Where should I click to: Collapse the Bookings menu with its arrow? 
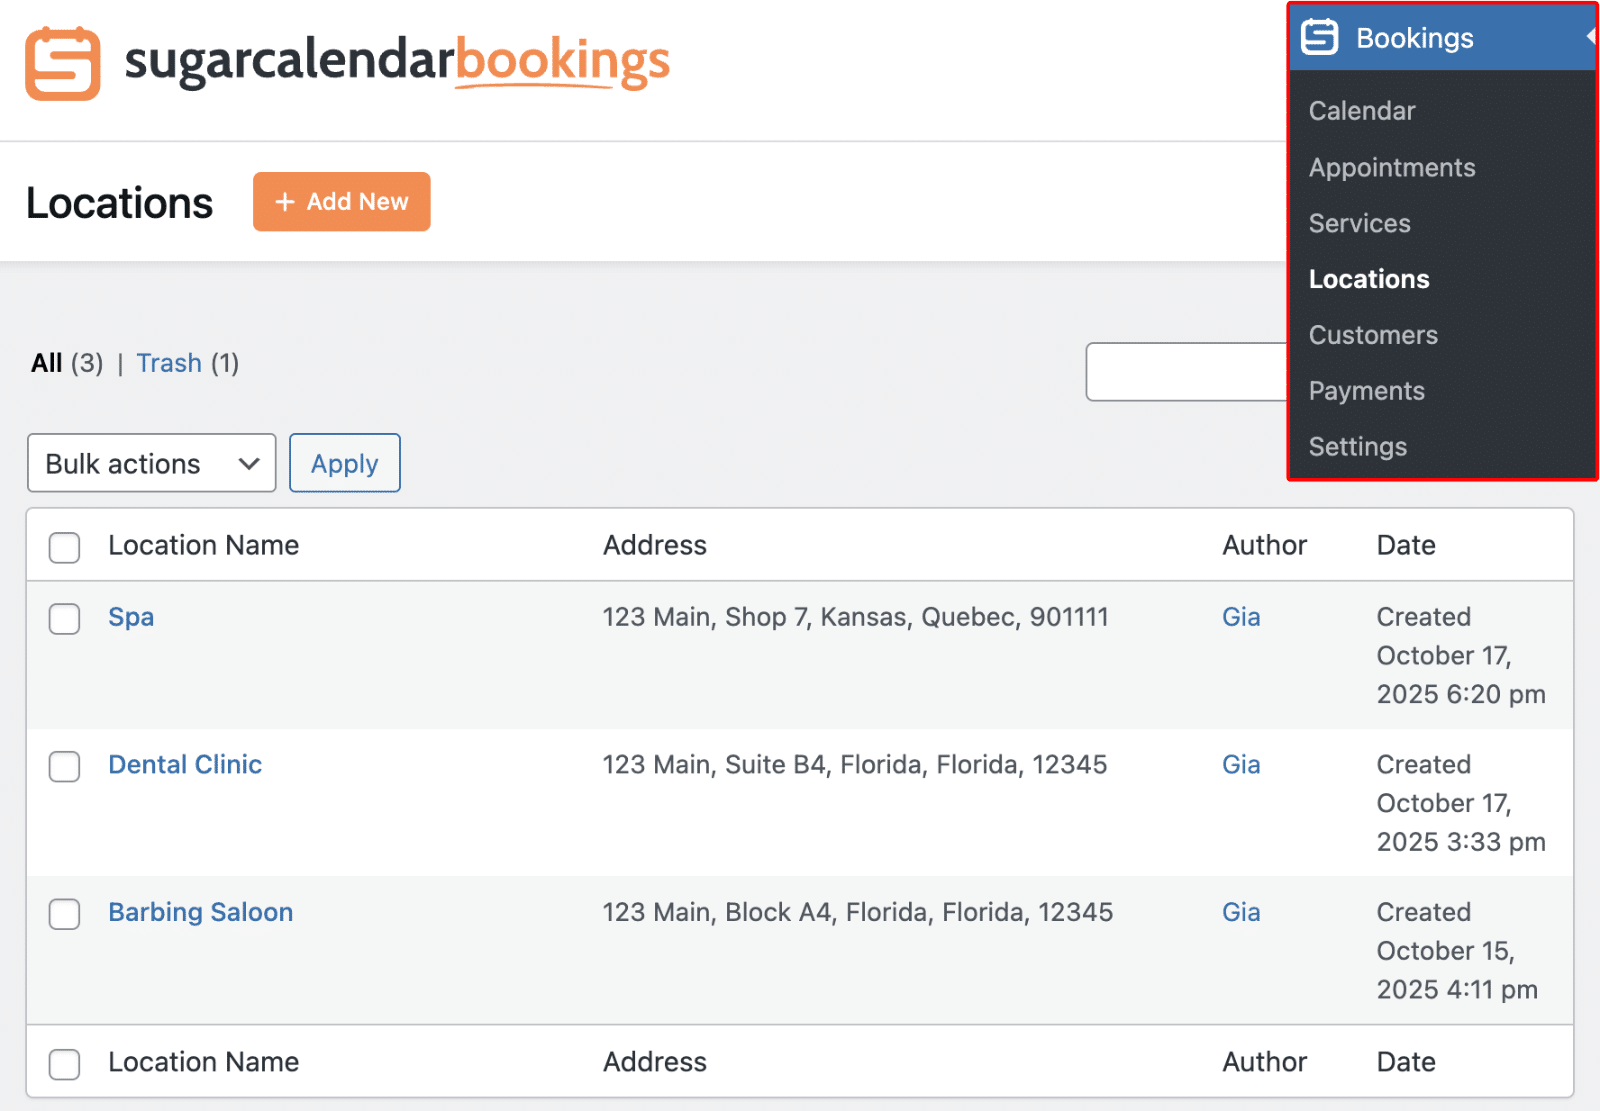click(x=1590, y=37)
